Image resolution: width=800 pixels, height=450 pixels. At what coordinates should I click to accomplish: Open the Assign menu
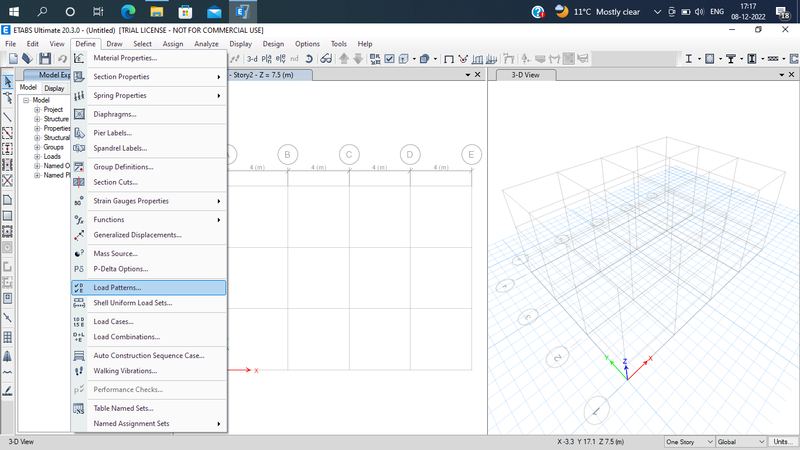click(x=173, y=44)
